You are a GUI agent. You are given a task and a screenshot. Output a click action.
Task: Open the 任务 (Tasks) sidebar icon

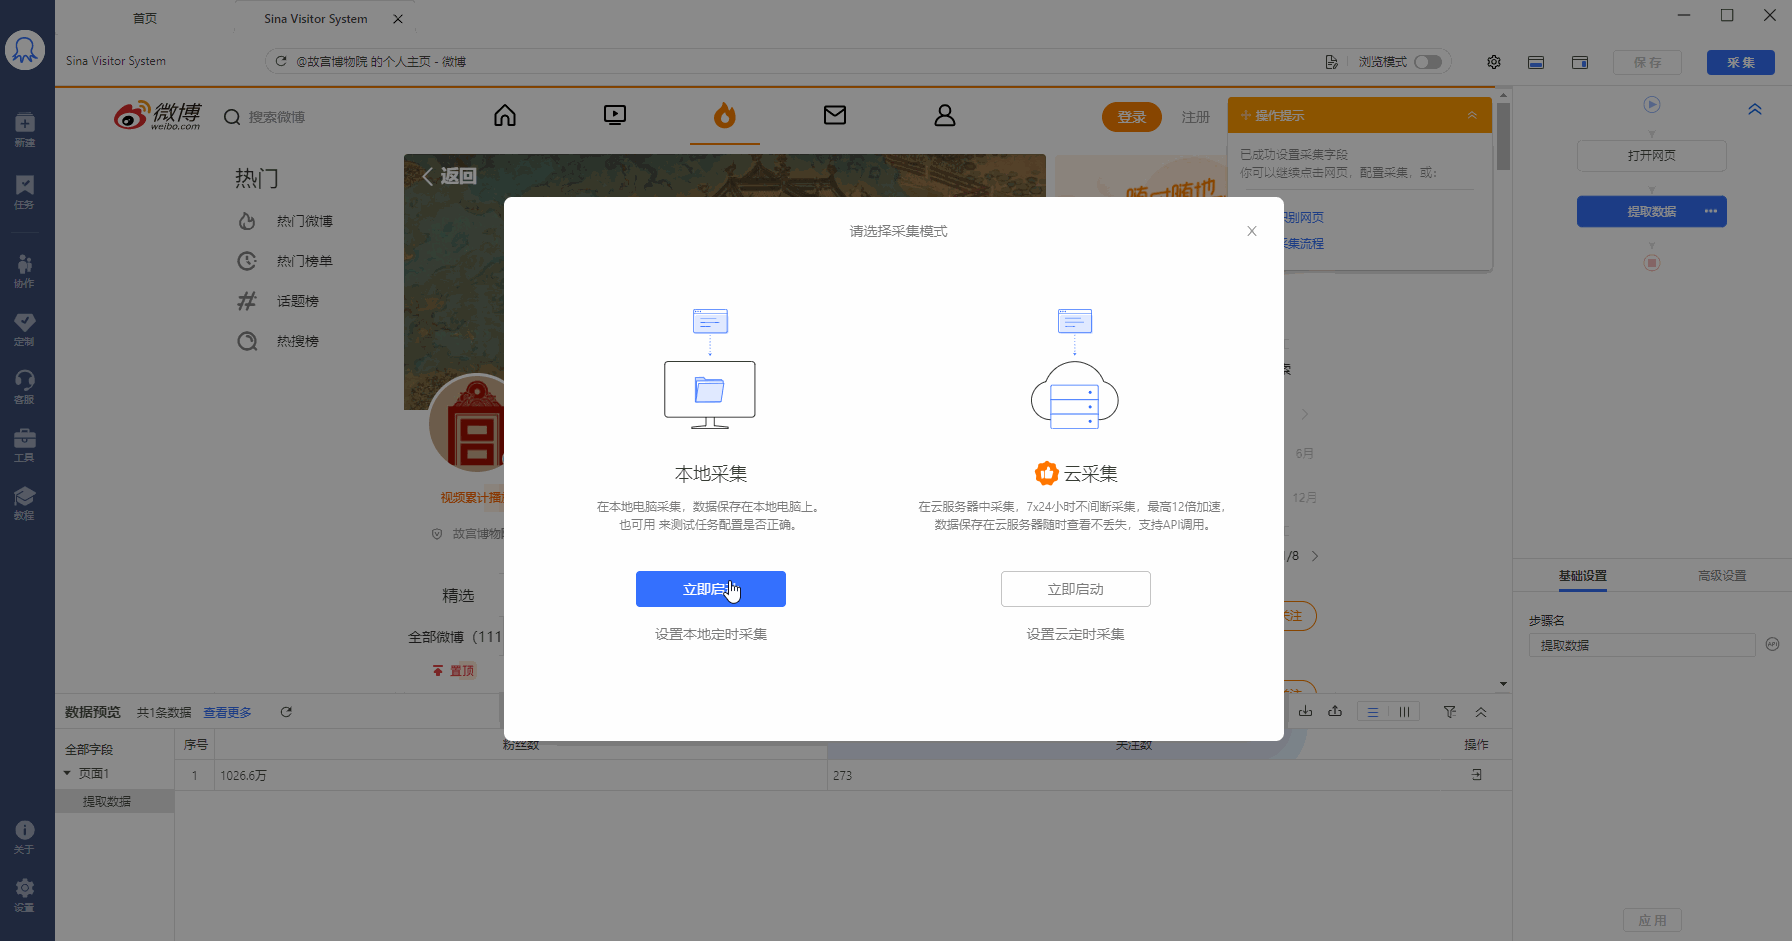[x=25, y=191]
